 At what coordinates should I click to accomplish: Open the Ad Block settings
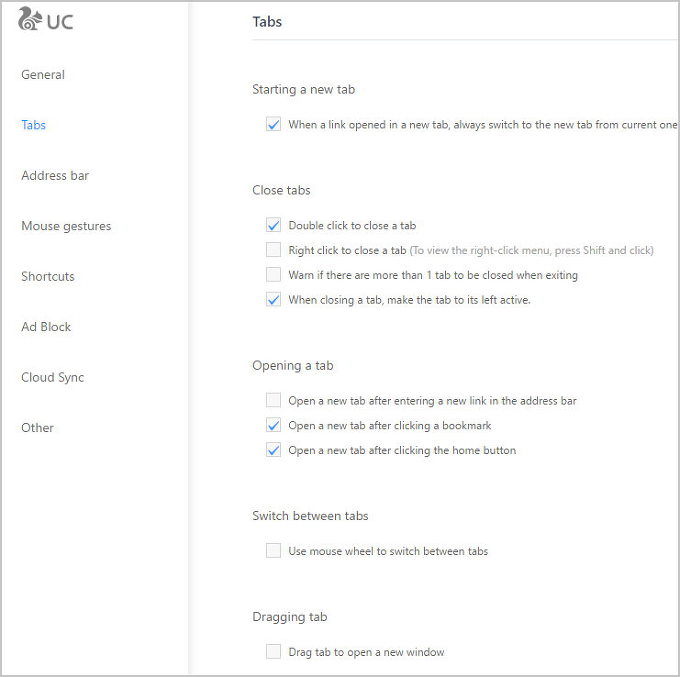coord(46,327)
